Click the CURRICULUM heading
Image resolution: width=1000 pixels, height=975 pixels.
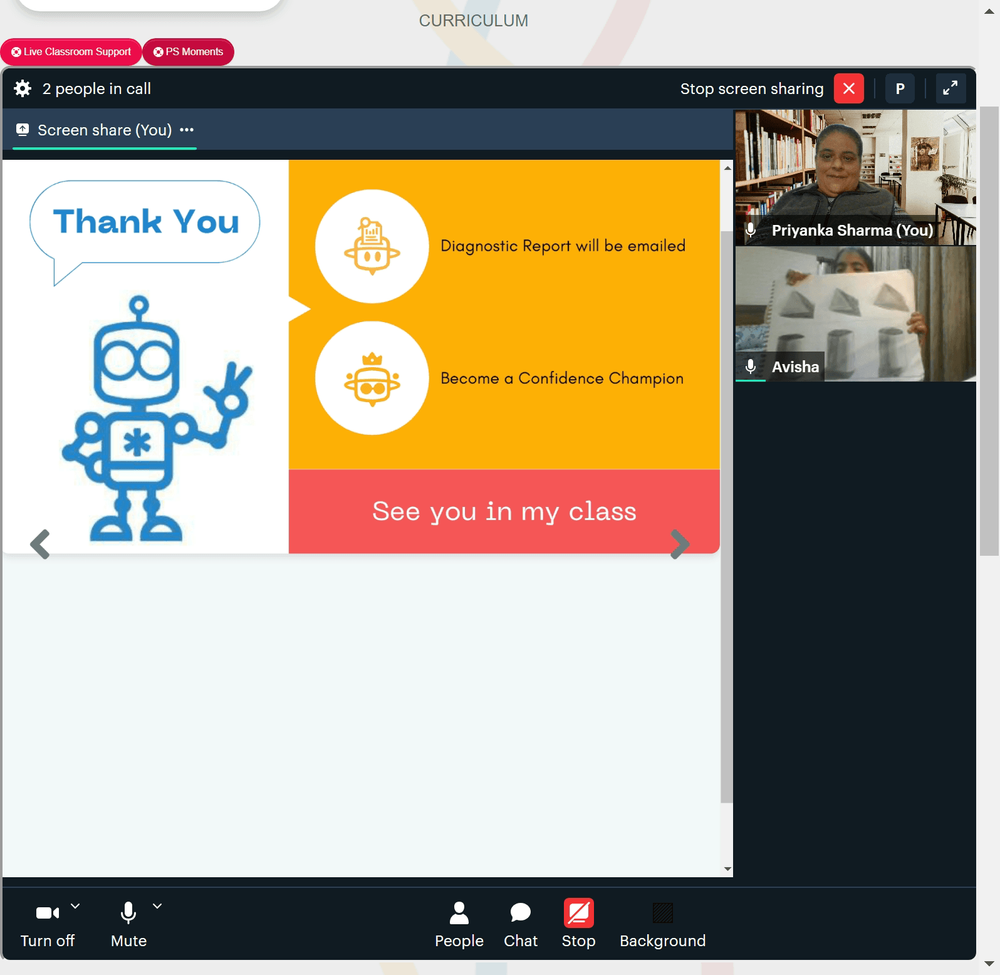pyautogui.click(x=473, y=20)
